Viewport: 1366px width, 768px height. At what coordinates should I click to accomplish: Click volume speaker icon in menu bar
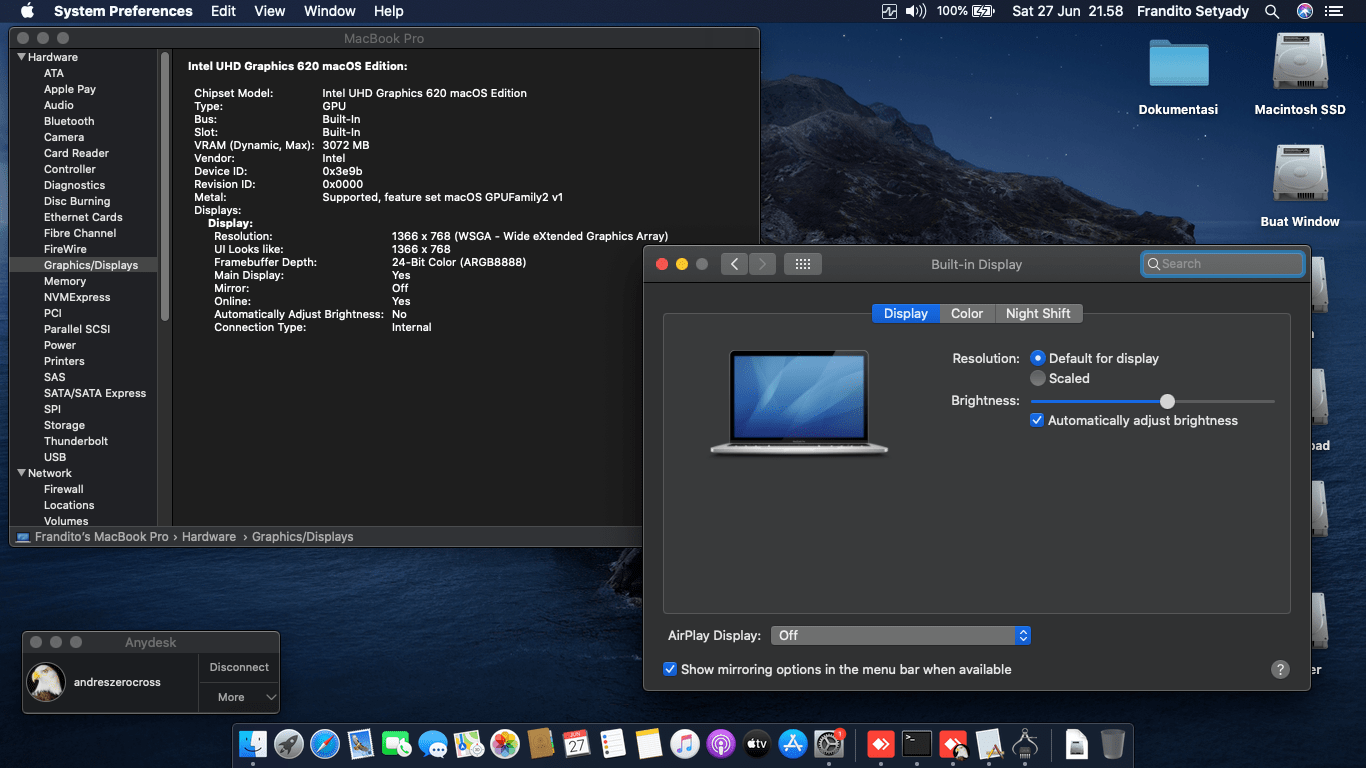[x=916, y=11]
